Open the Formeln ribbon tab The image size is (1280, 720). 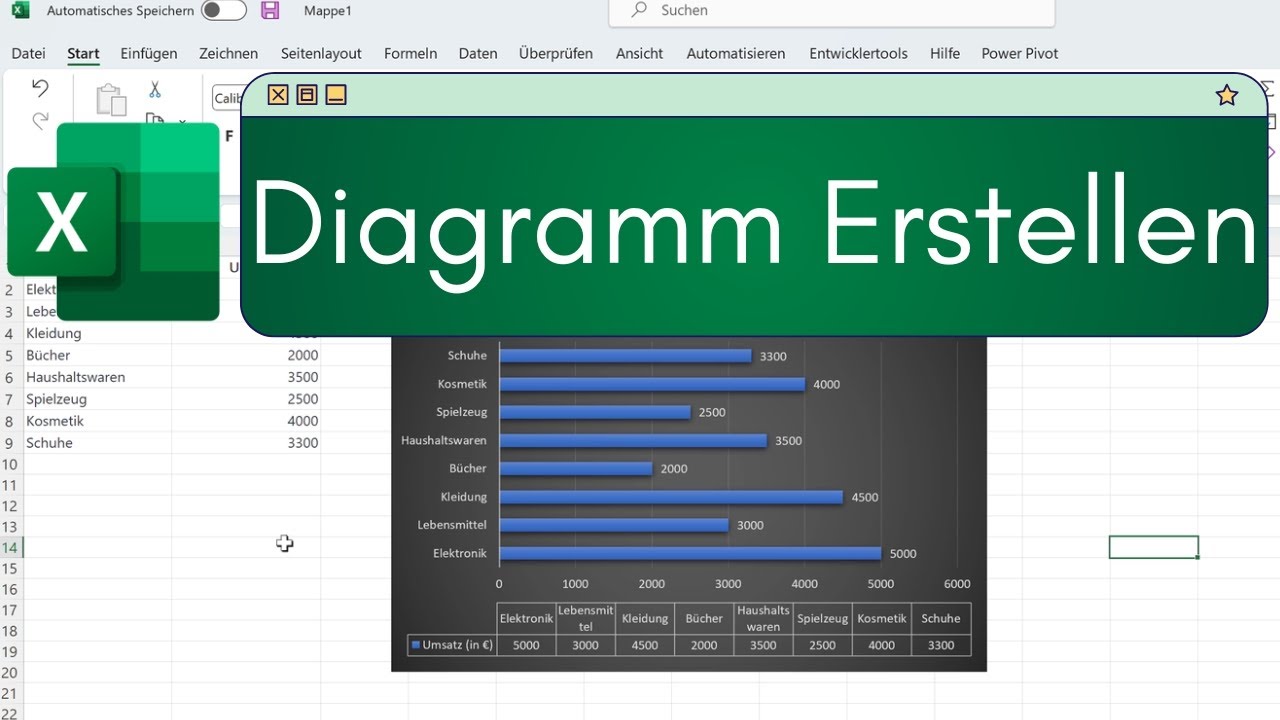pos(410,54)
